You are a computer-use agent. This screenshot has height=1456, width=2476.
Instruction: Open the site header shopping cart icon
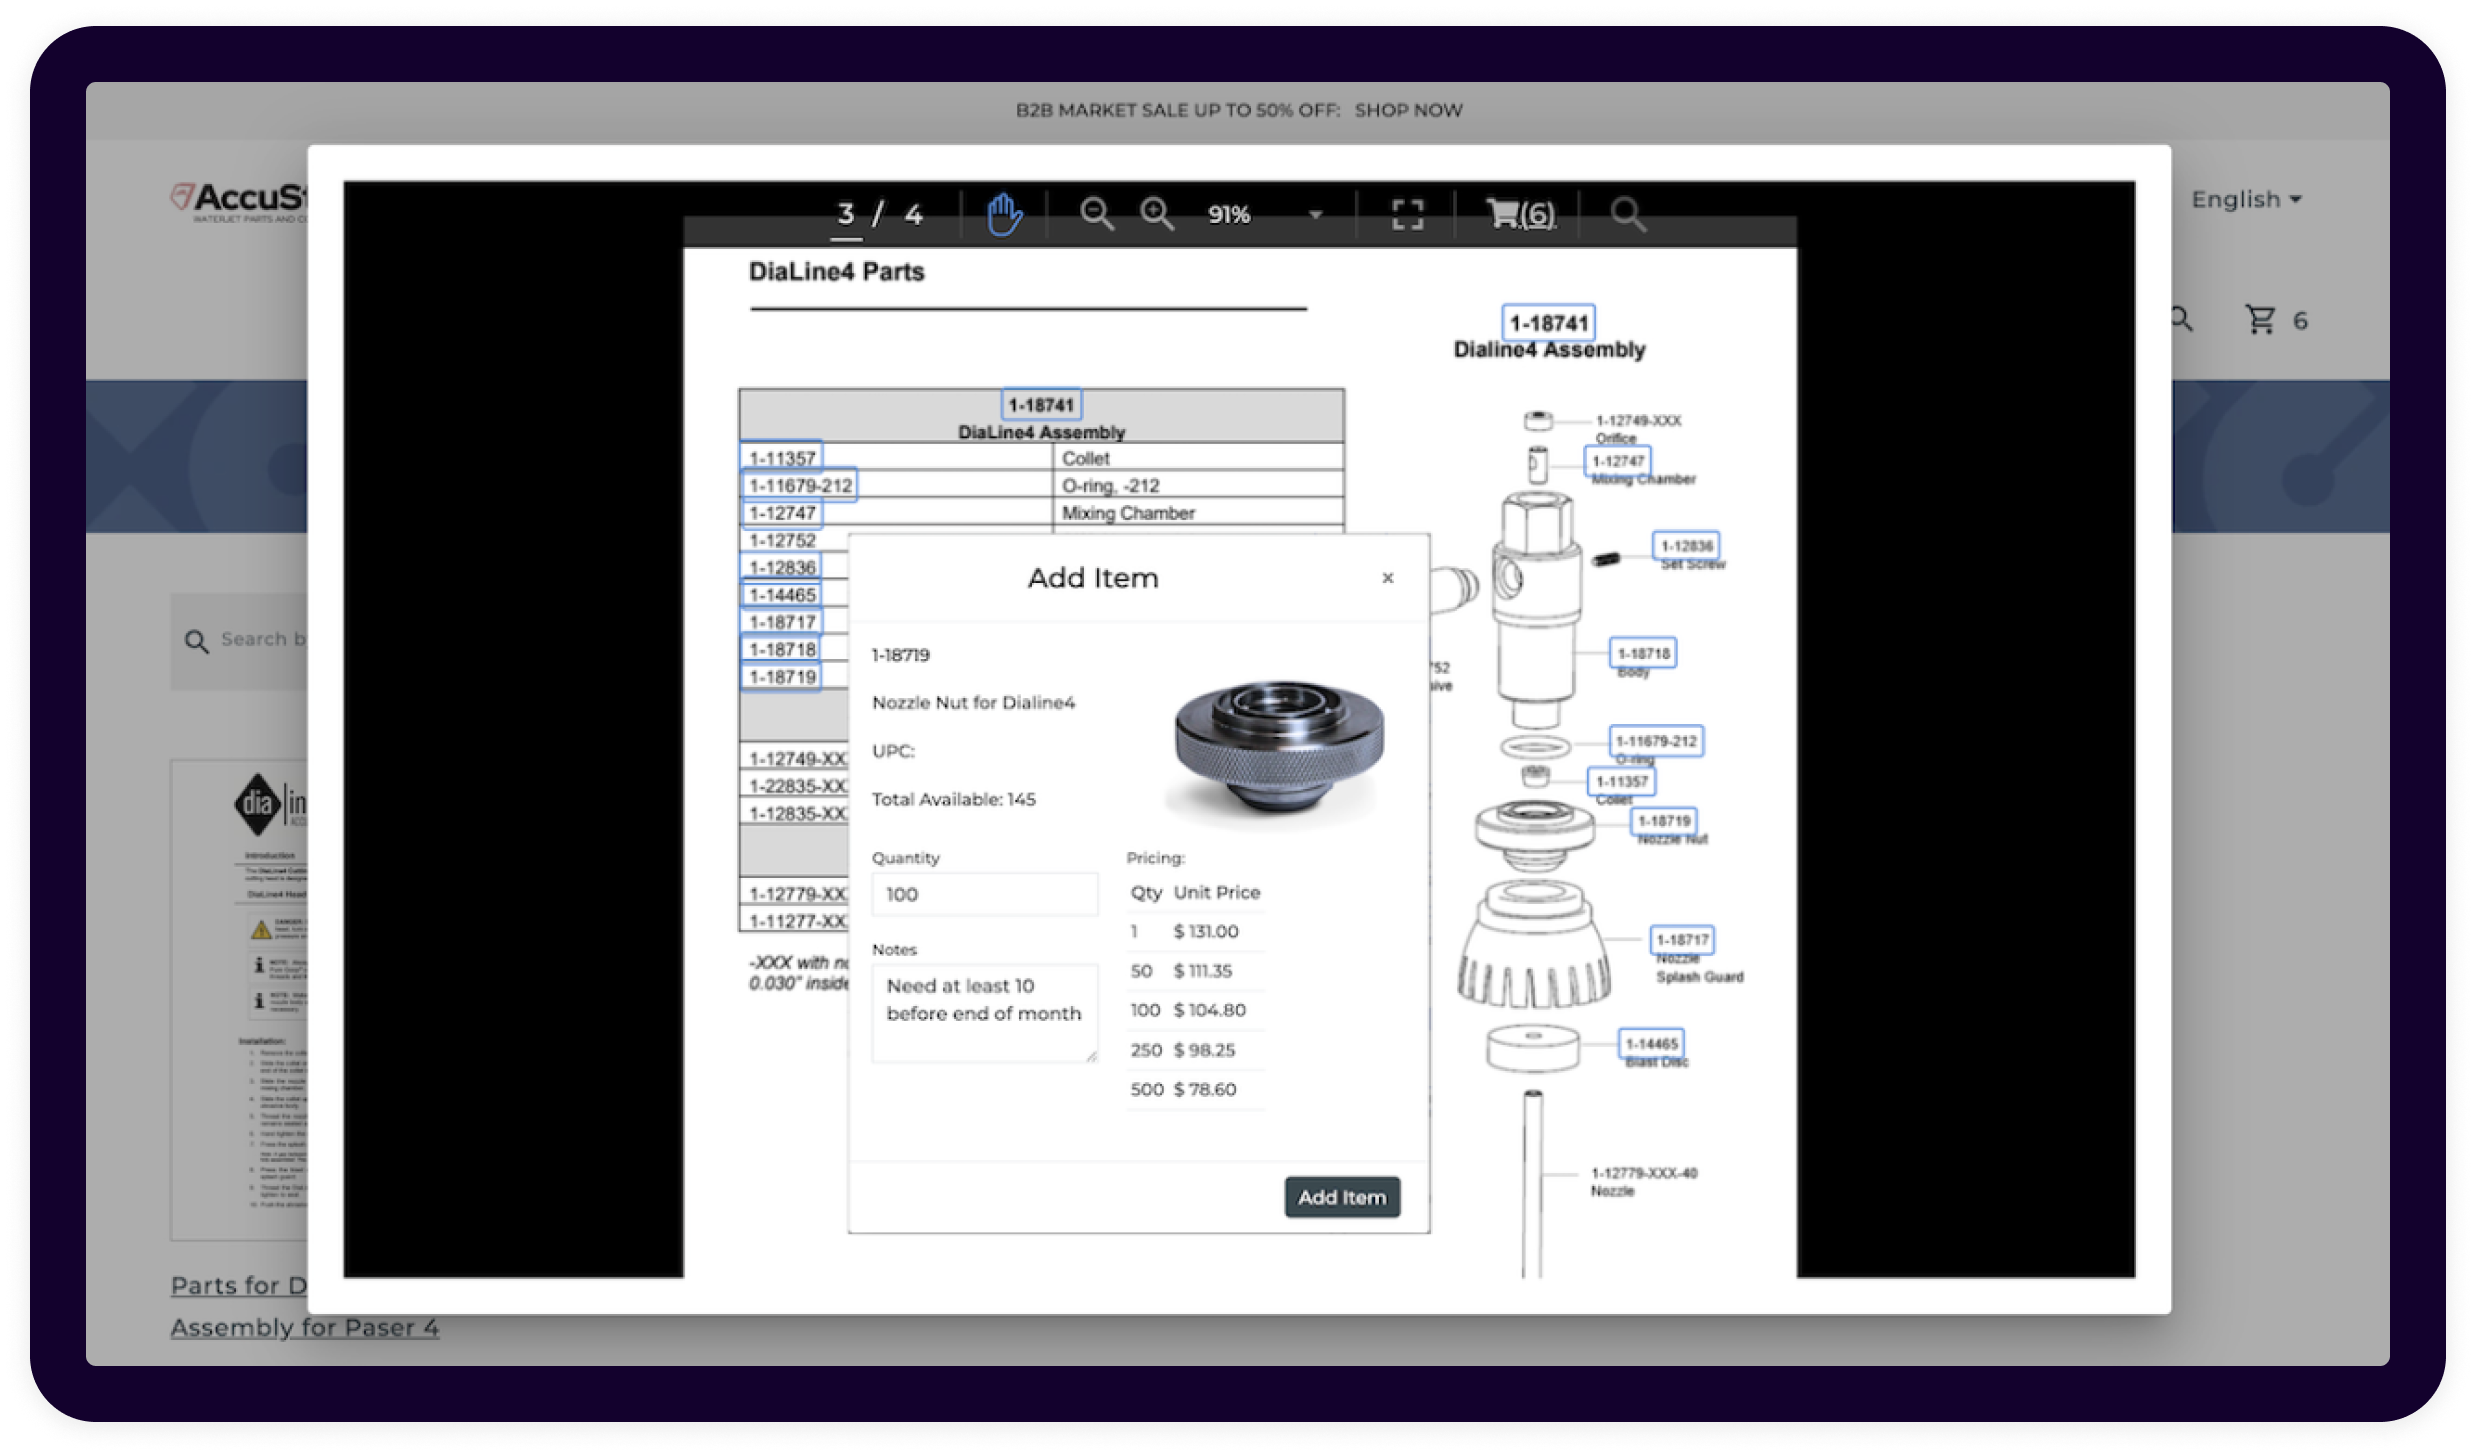tap(2261, 320)
